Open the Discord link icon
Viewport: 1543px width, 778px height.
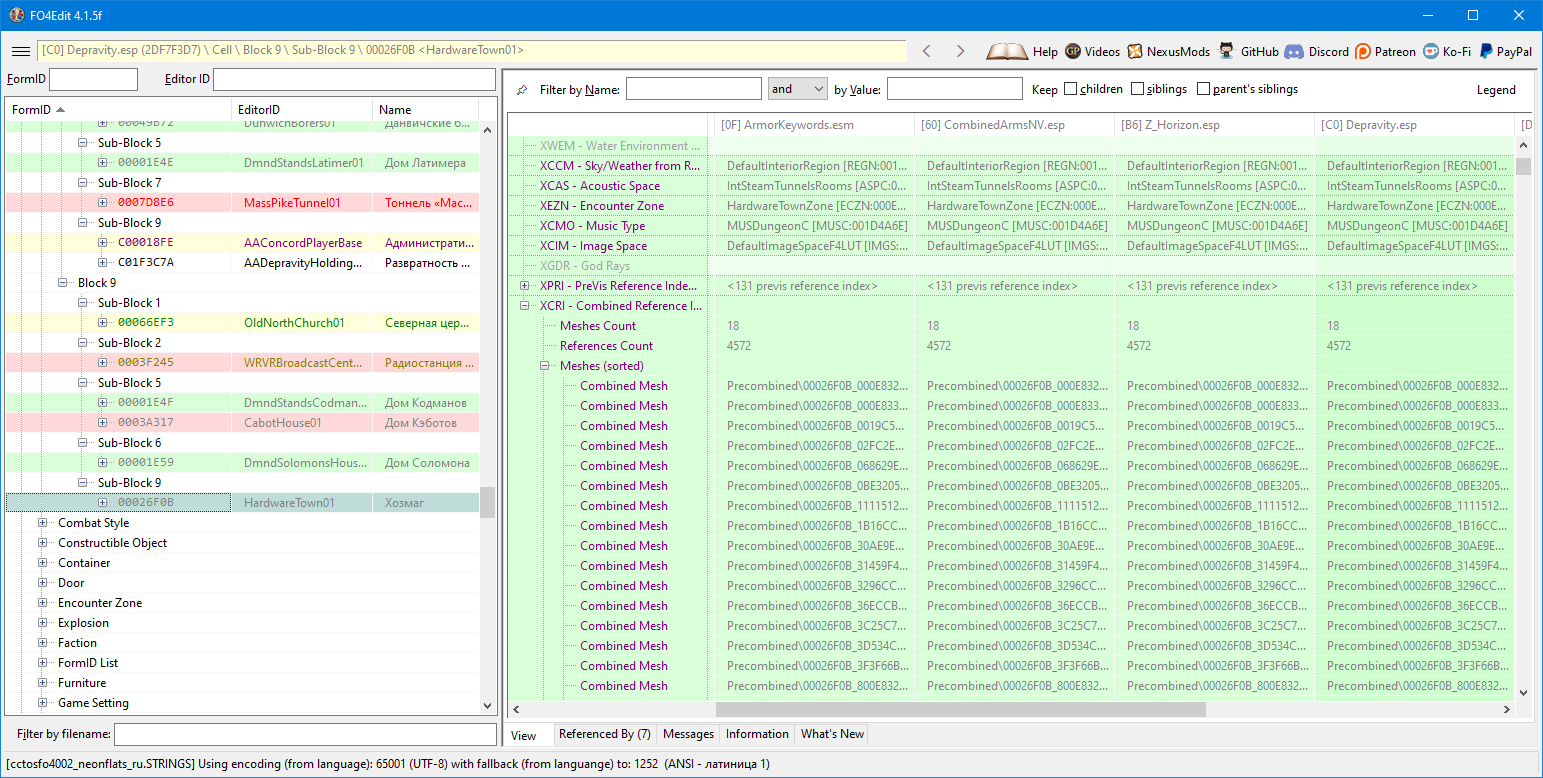tap(1294, 51)
